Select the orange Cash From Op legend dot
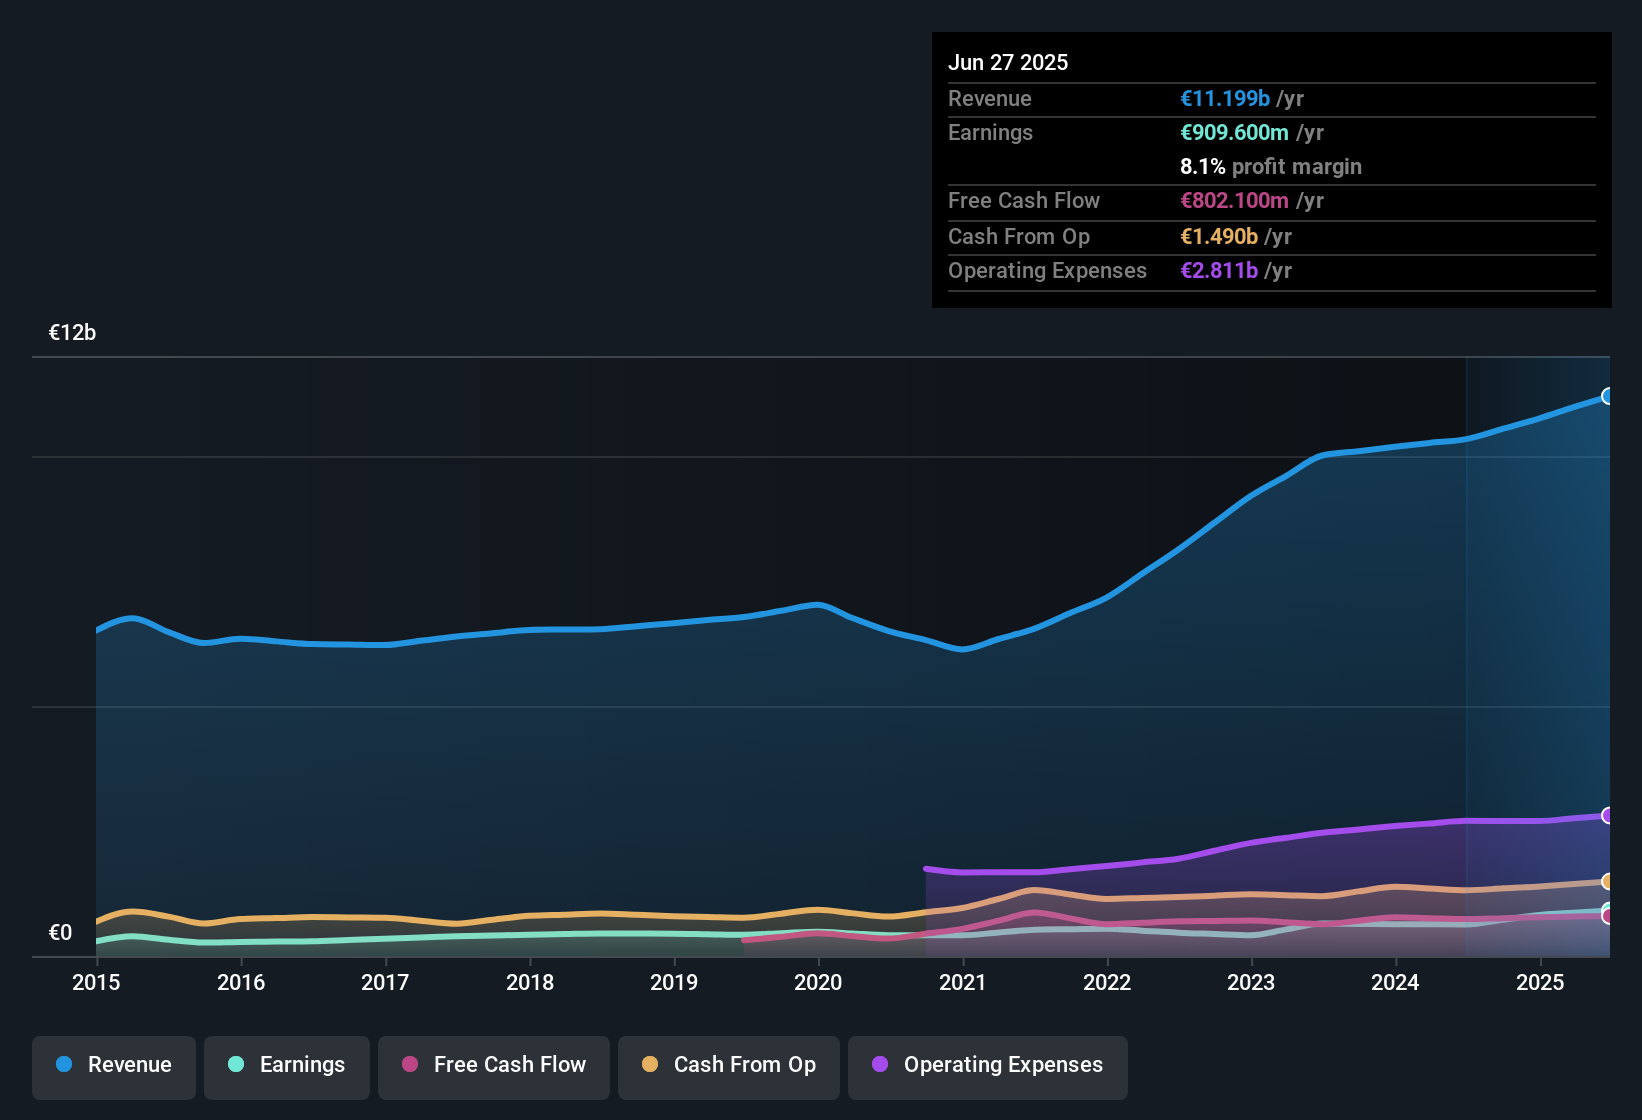Screen dimensions: 1642x1120 650,1065
